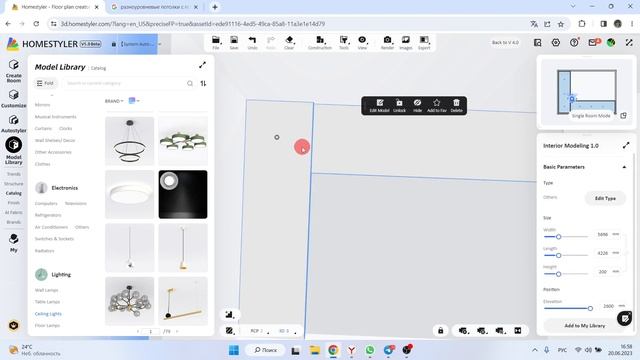Click Unlock in the floating toolbar
Screen dimensions: 640x360
click(x=399, y=106)
